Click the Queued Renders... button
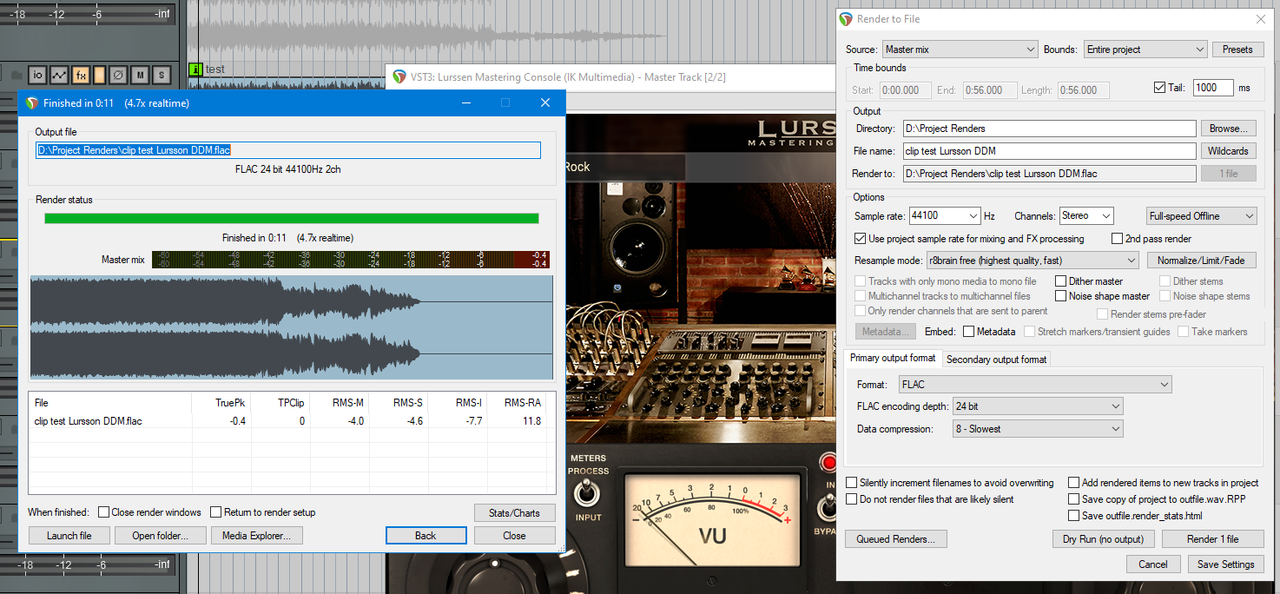Screen dimensions: 1280x594 tap(895, 539)
